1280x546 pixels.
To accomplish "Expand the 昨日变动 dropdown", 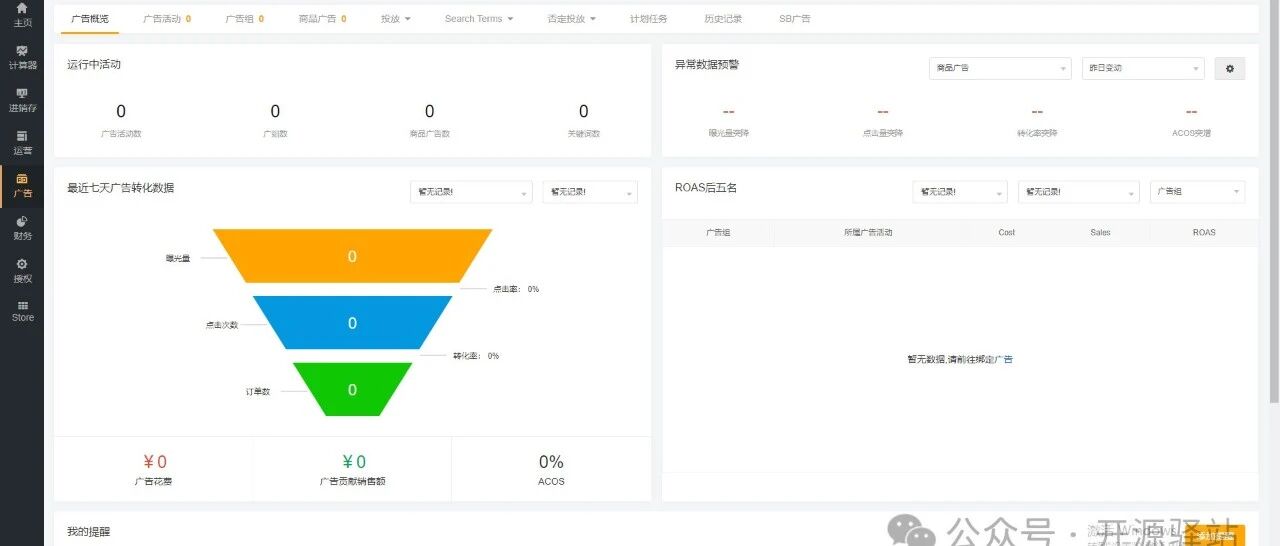I will (1143, 68).
